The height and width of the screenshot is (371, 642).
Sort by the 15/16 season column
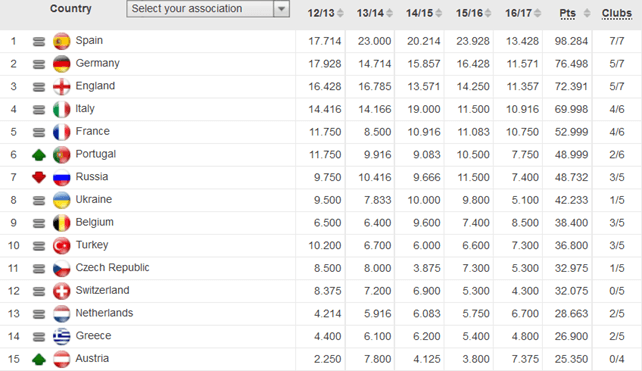pyautogui.click(x=473, y=13)
